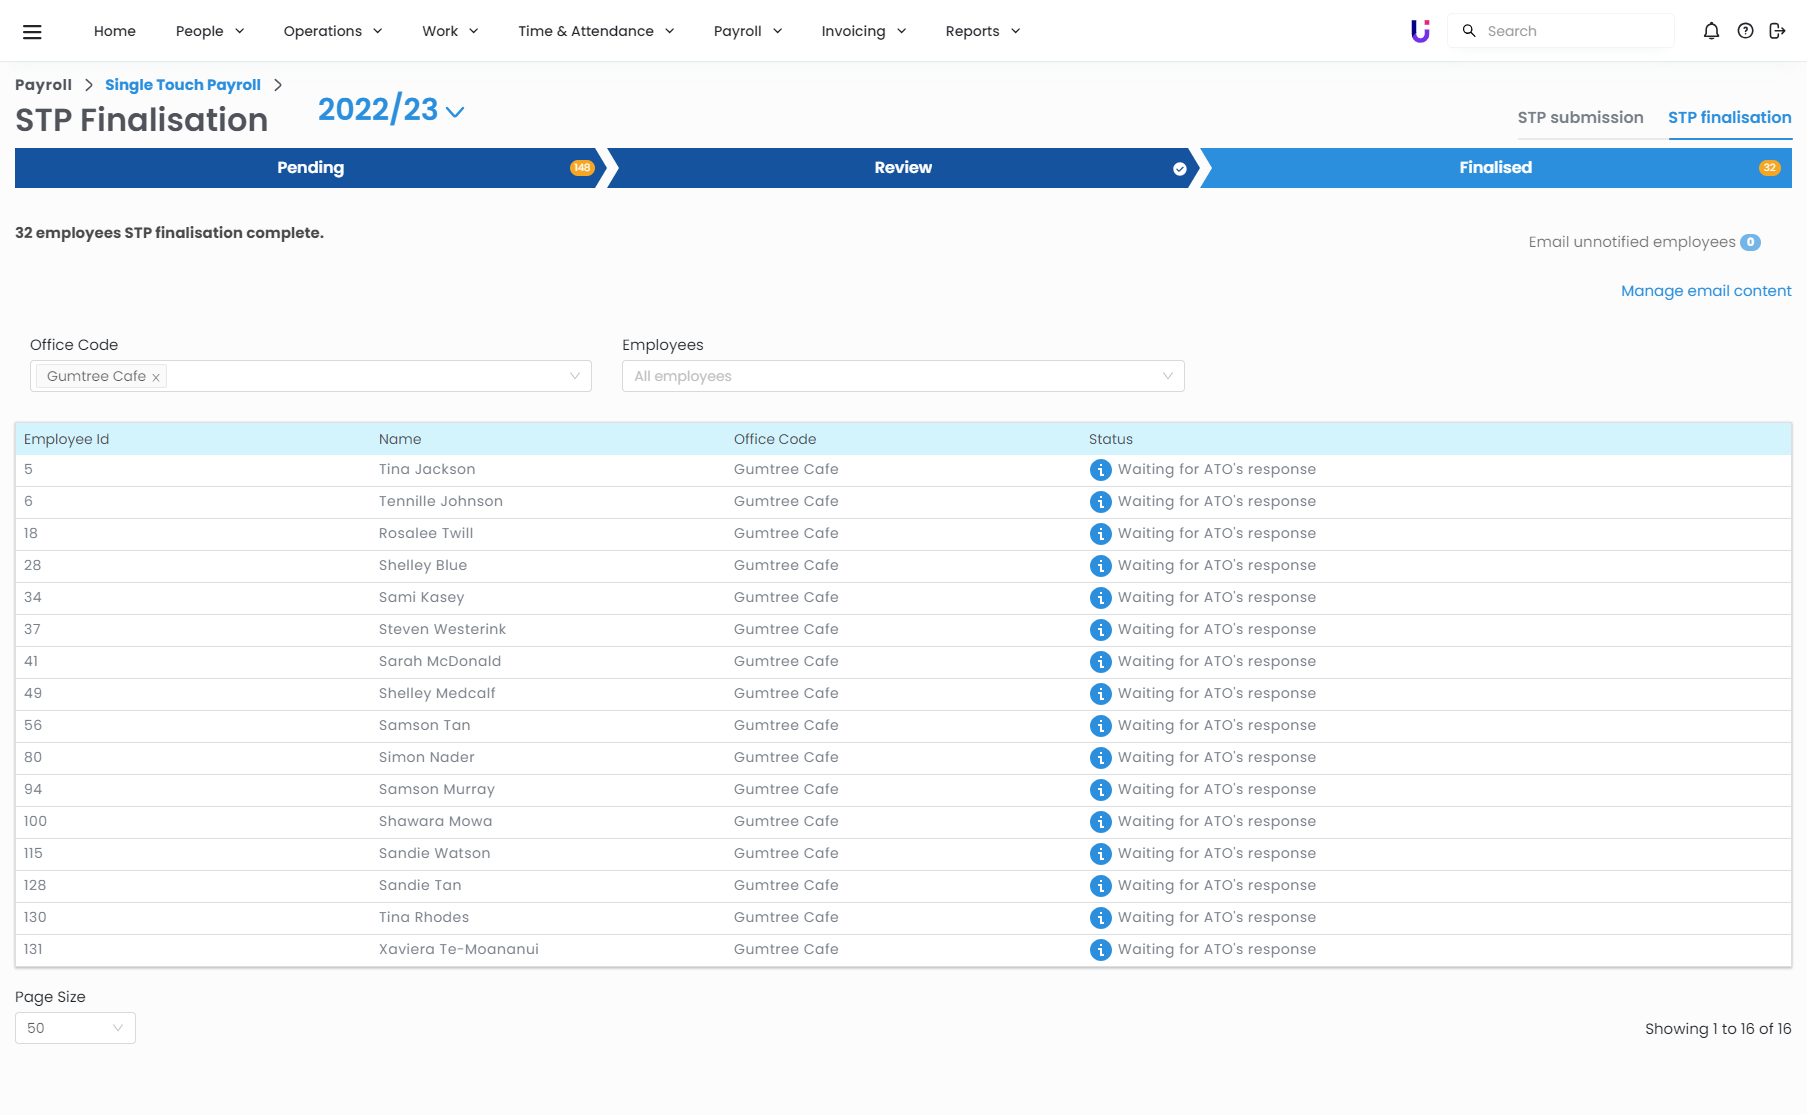
Task: Click the purple U logo icon
Action: click(1420, 31)
